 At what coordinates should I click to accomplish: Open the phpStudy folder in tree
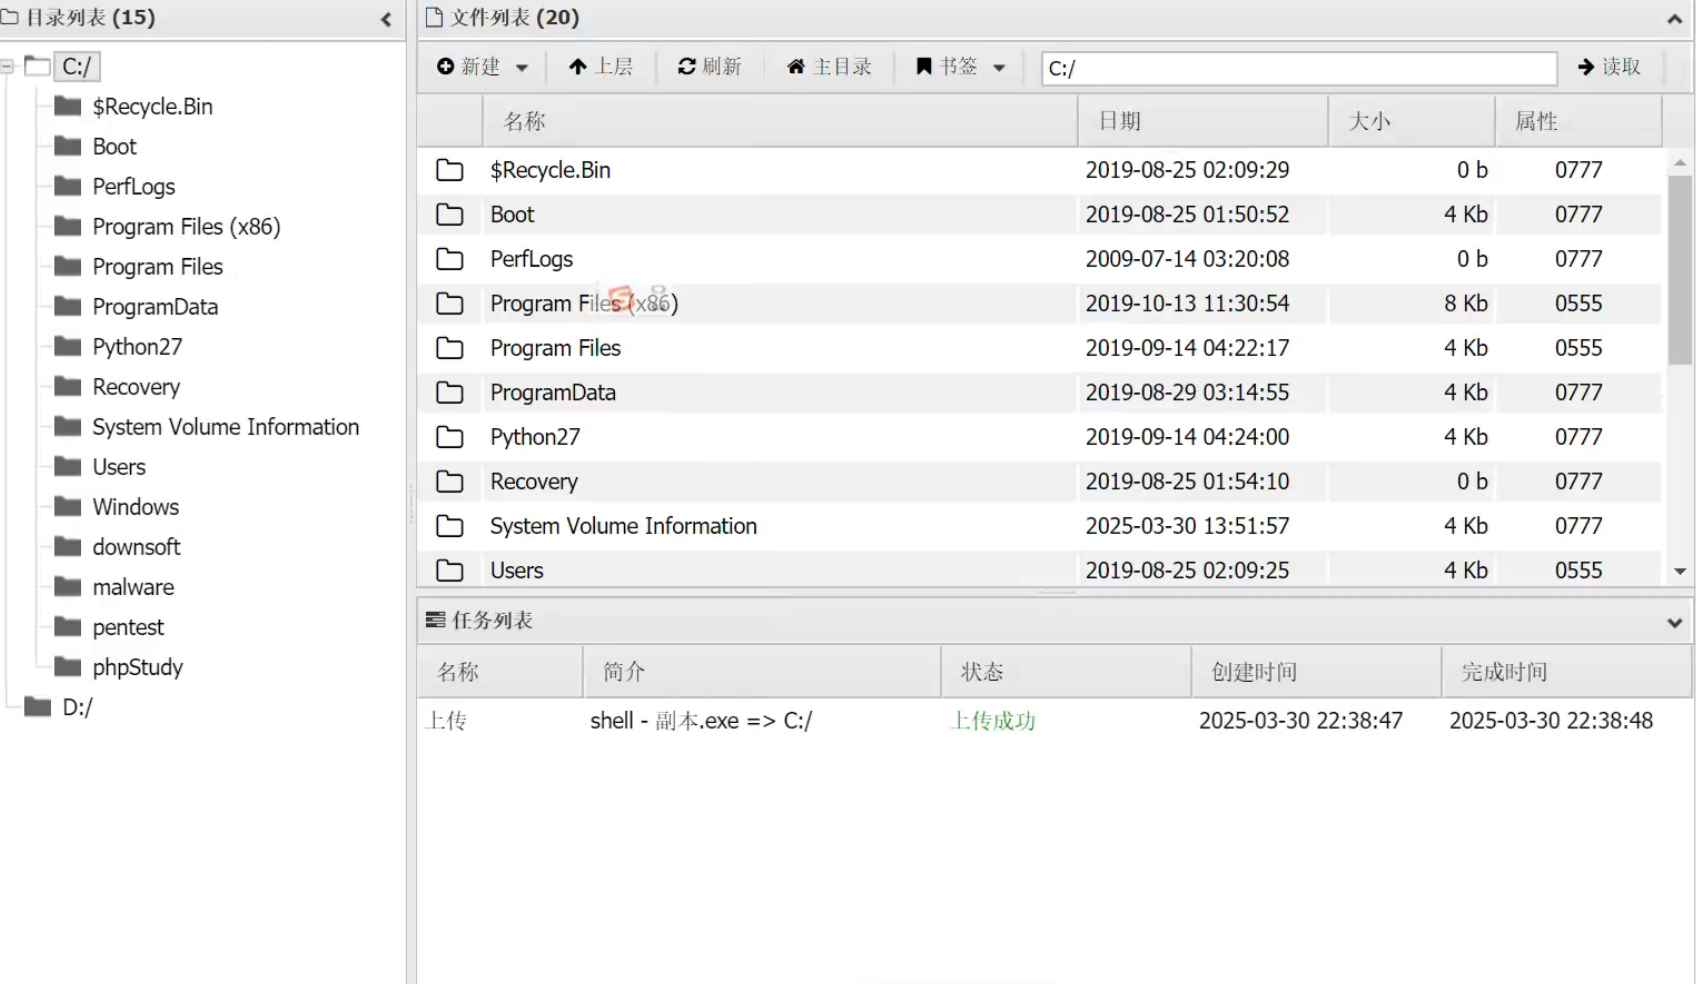pos(137,667)
